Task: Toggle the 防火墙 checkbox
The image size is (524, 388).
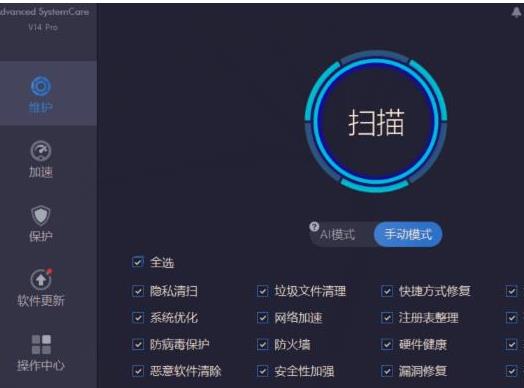Action: (x=262, y=344)
